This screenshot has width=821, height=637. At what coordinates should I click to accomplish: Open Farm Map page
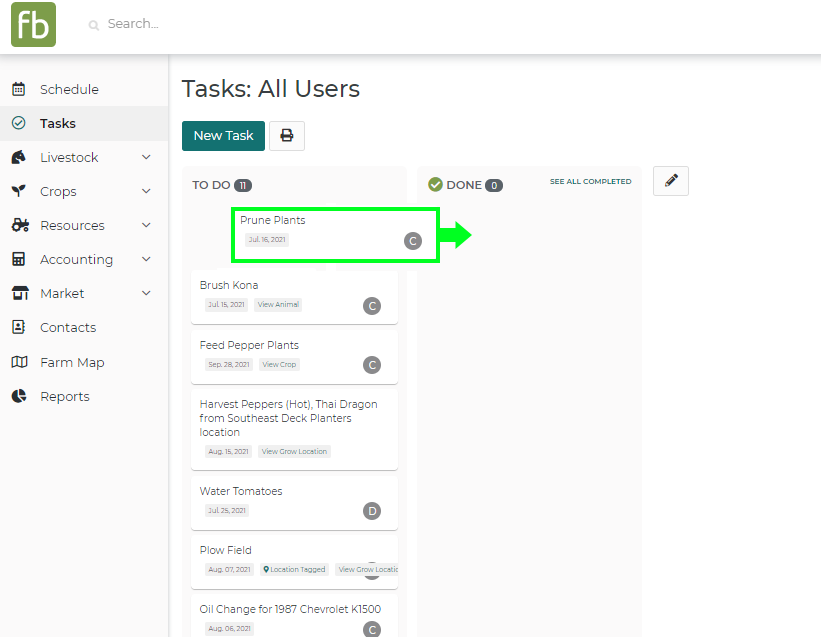click(x=84, y=362)
